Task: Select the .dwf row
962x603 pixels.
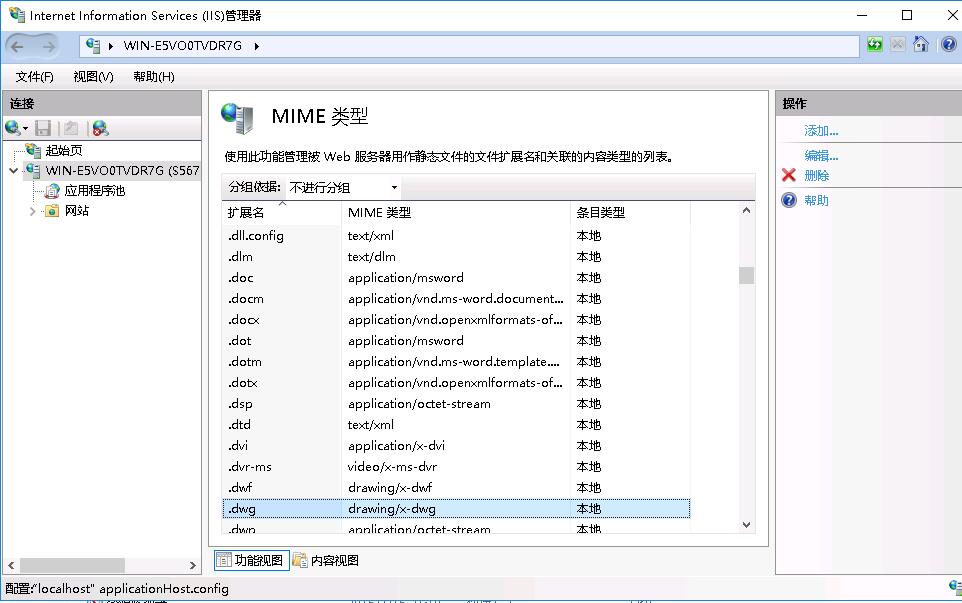Action: click(456, 488)
